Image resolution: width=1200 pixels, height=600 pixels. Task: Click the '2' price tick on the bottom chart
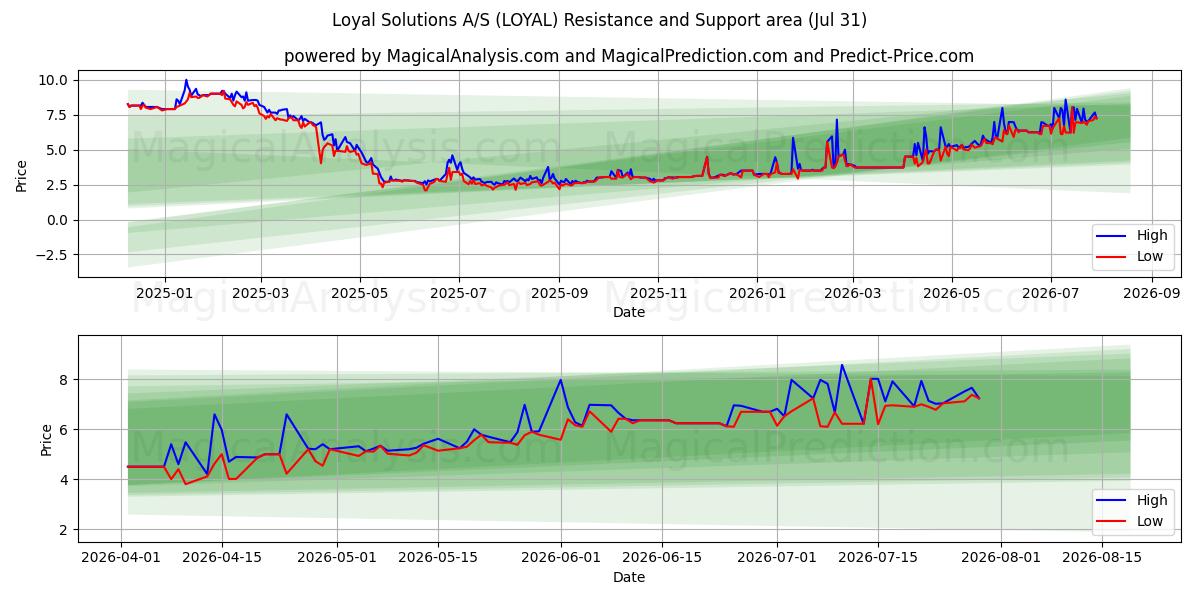[63, 530]
